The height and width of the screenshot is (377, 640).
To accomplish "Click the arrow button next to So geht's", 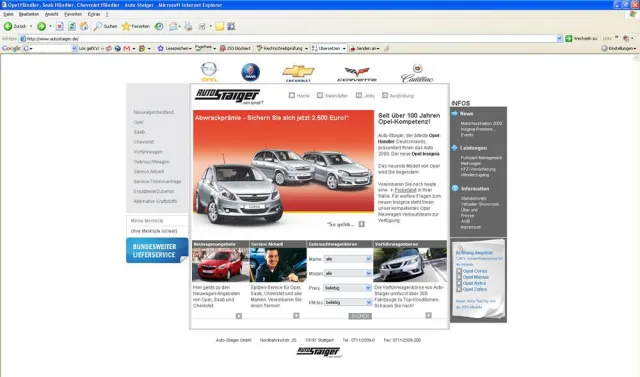I will 362,224.
